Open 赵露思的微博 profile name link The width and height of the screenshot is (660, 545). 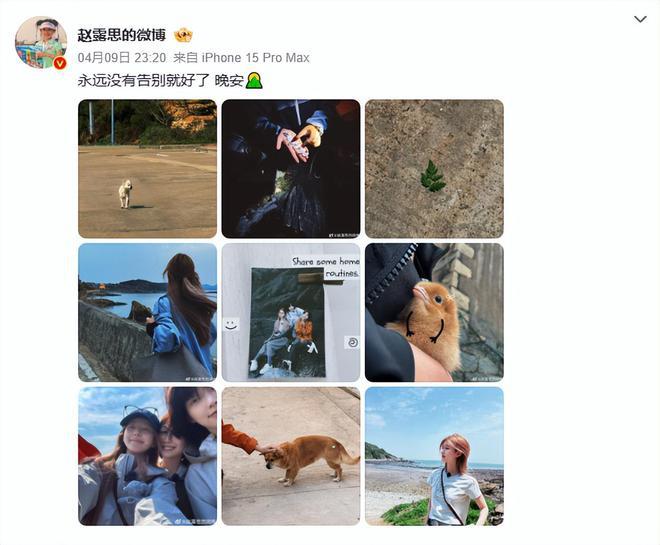122,35
